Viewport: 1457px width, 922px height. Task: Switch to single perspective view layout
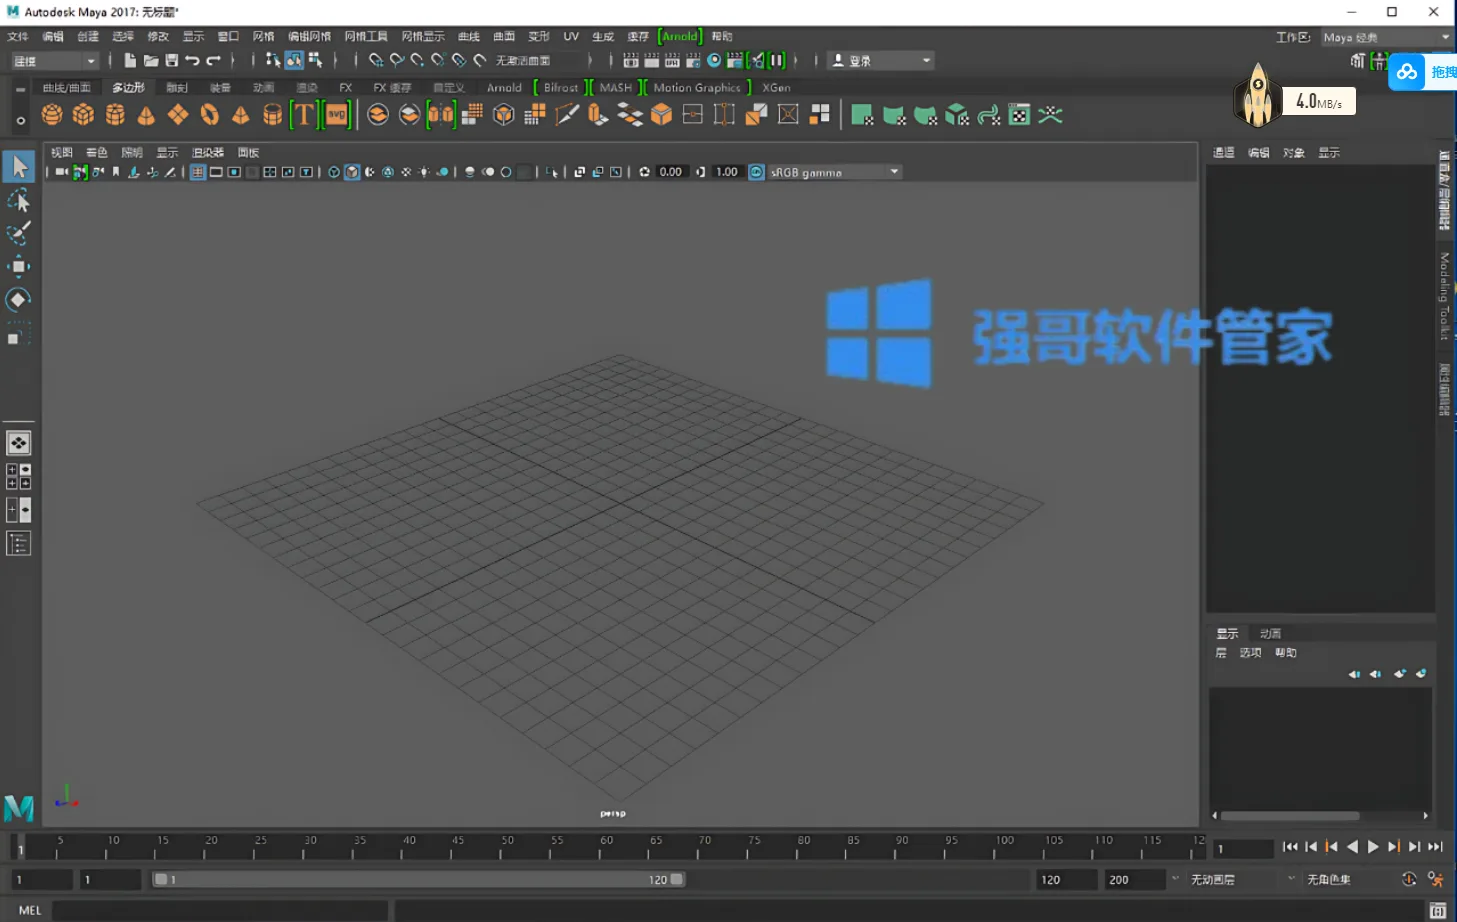[x=19, y=443]
